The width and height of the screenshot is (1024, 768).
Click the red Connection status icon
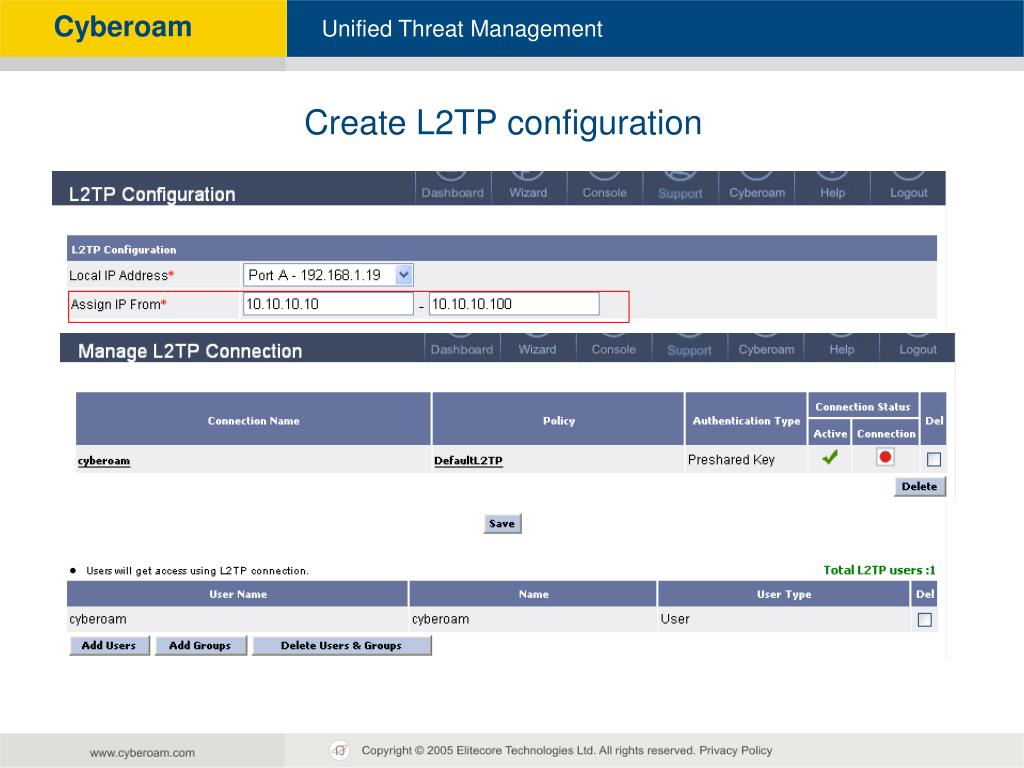tap(885, 457)
